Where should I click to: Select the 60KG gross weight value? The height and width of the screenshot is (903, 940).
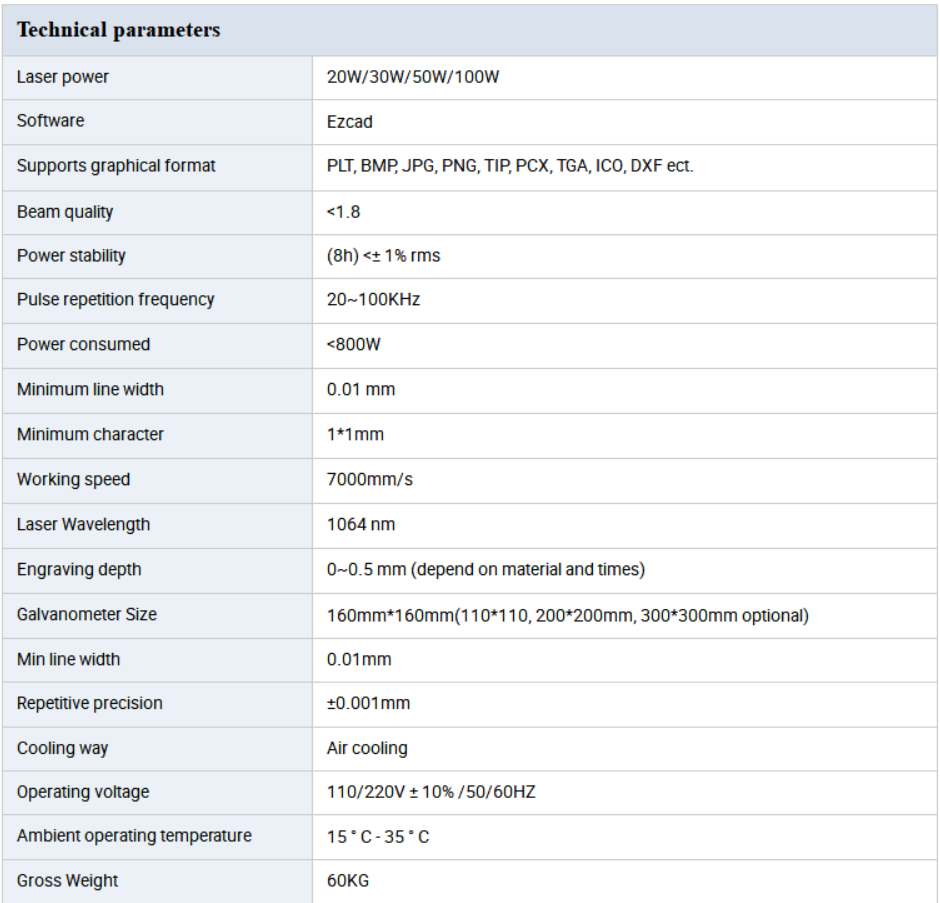click(x=347, y=881)
